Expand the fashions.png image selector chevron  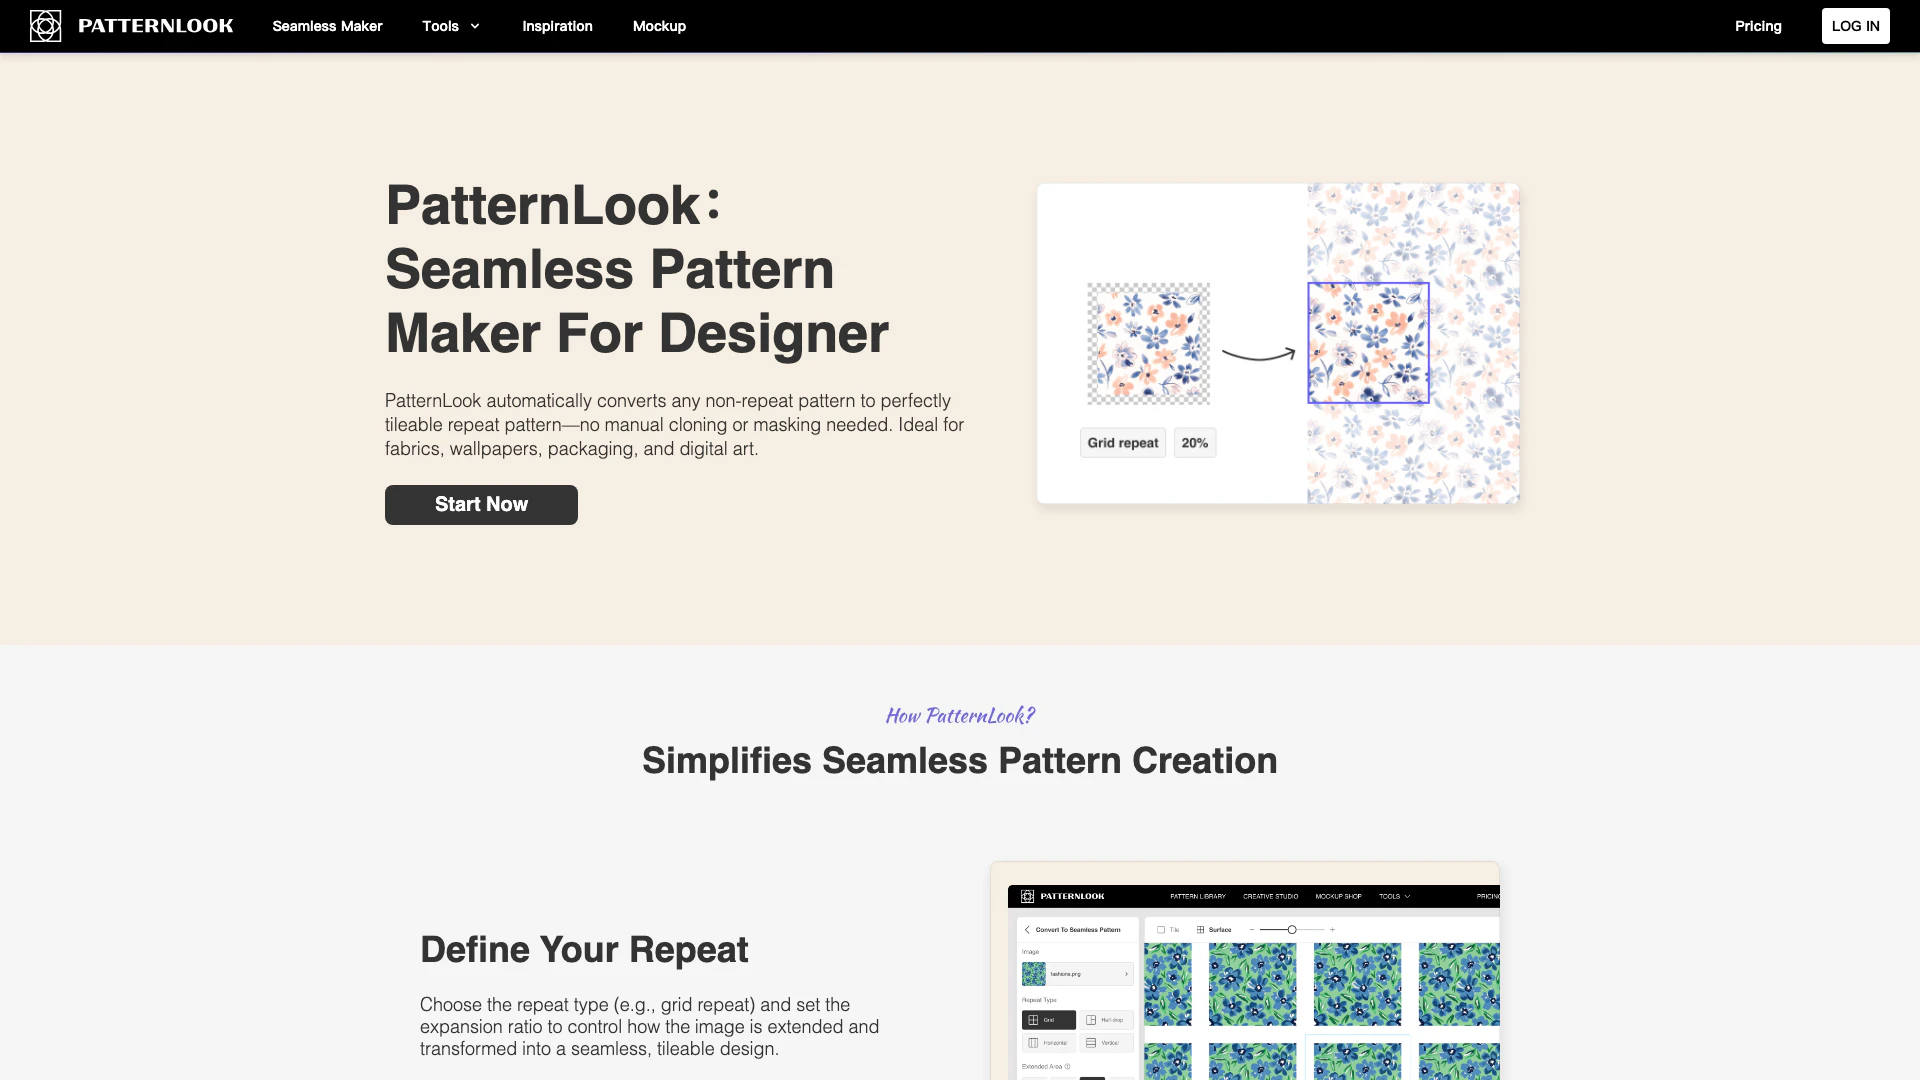point(1126,974)
